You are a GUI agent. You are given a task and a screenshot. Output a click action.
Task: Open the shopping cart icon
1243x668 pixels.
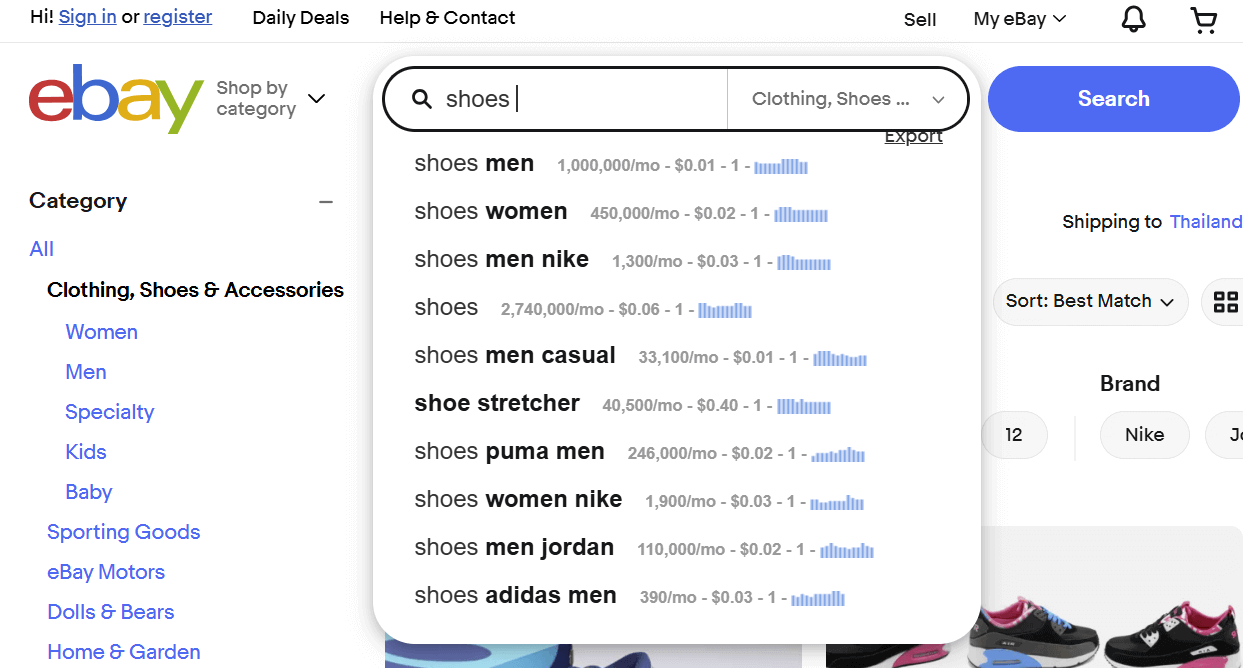tap(1204, 19)
